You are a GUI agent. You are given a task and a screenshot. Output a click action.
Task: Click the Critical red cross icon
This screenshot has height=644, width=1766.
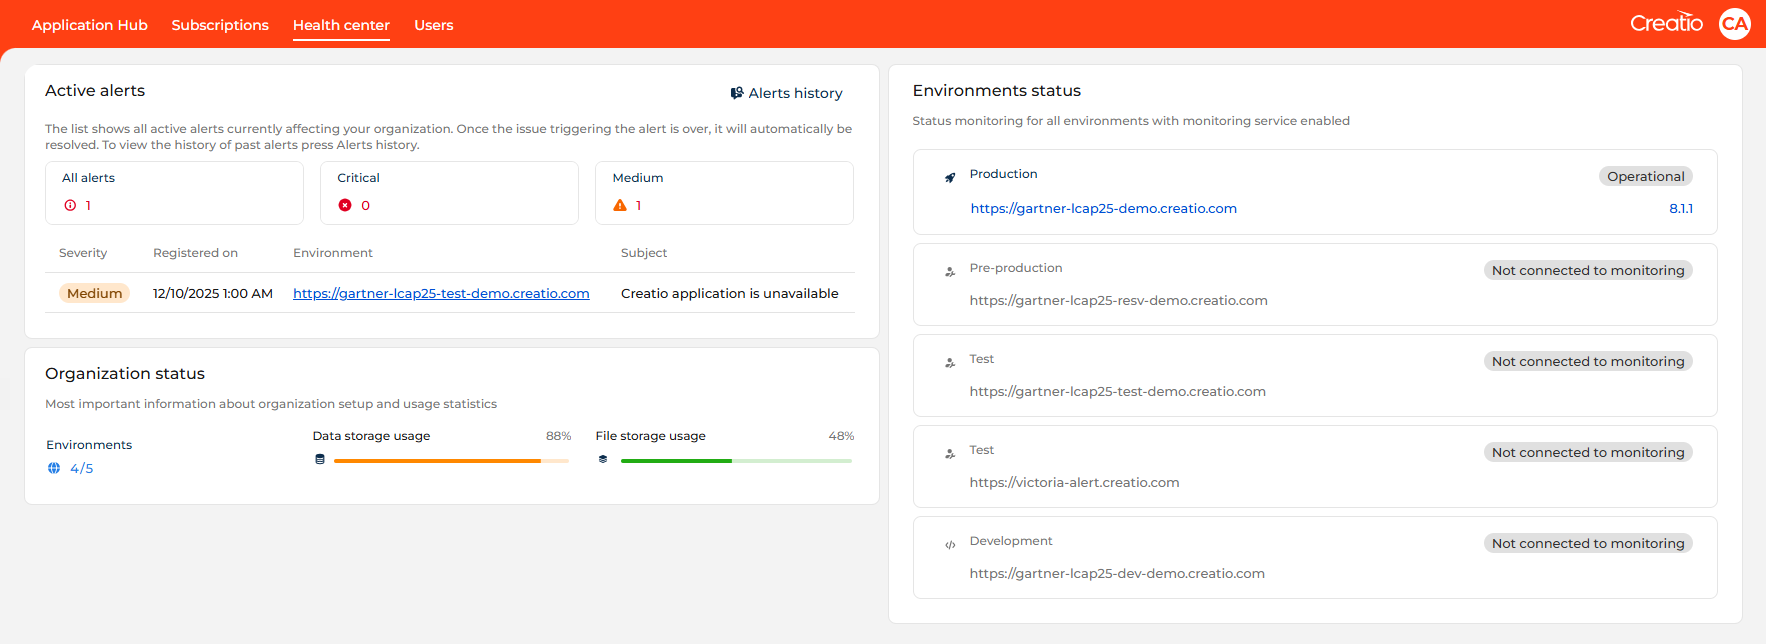pos(345,205)
